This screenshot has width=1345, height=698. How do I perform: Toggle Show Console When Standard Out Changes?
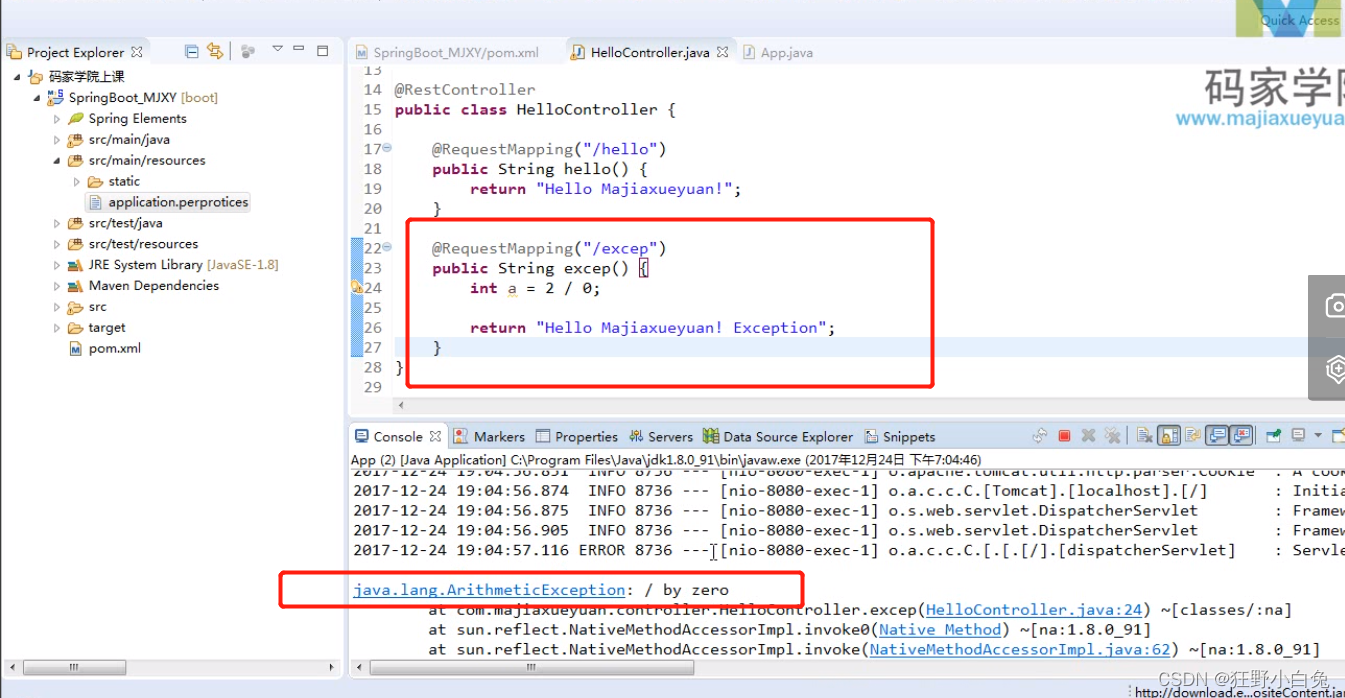1216,435
